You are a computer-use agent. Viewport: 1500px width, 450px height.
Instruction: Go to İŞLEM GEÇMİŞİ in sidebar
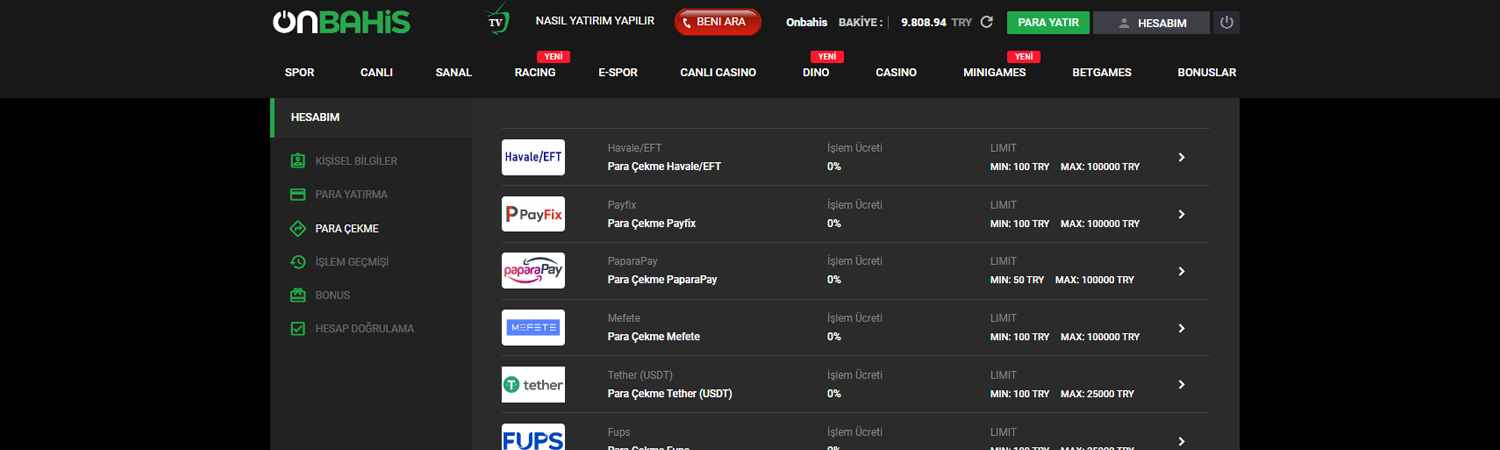tap(352, 262)
